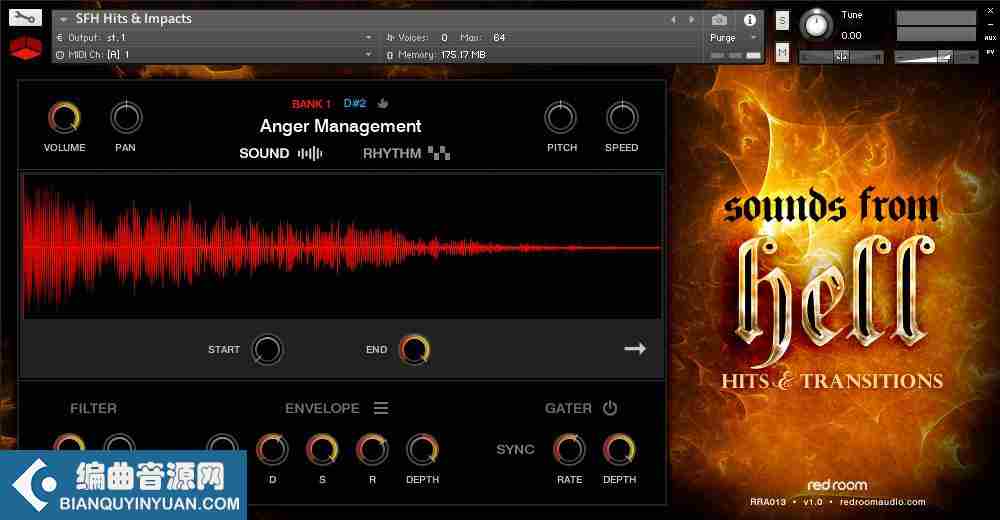Click the GATER section label
Viewport: 1000px width, 520px height.
tap(568, 408)
